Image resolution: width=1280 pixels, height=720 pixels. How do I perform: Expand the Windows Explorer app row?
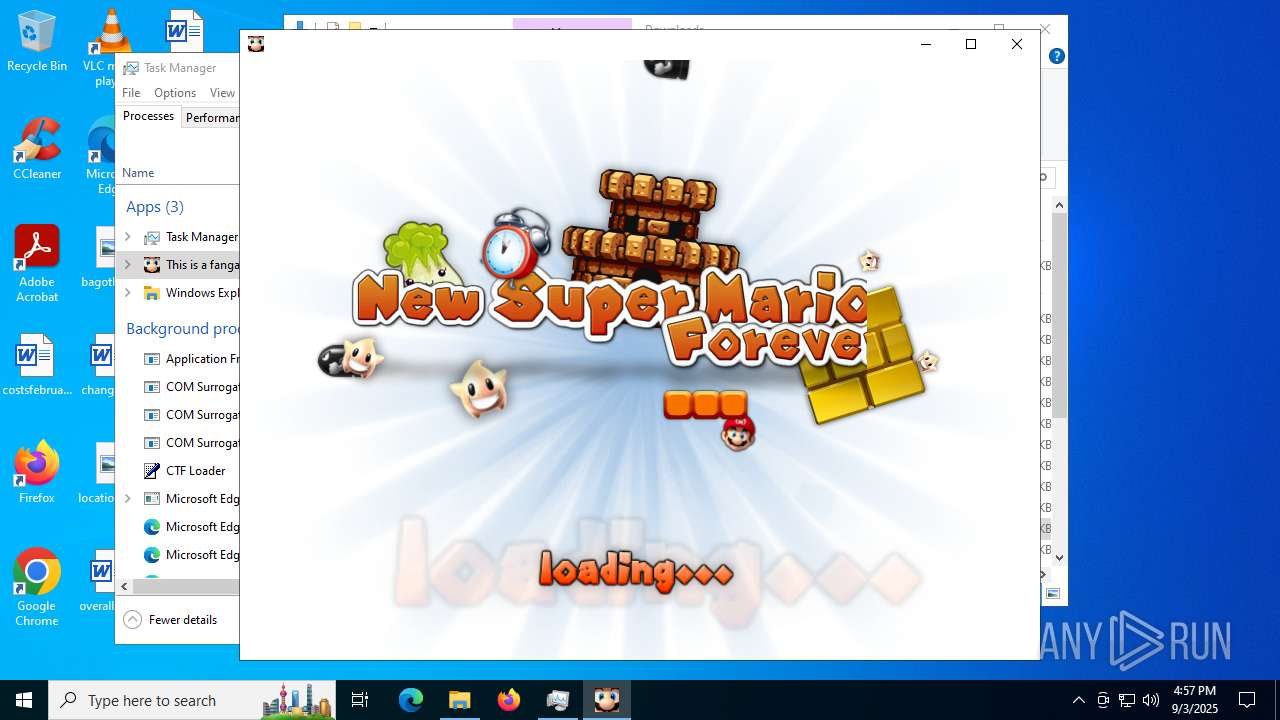[128, 293]
